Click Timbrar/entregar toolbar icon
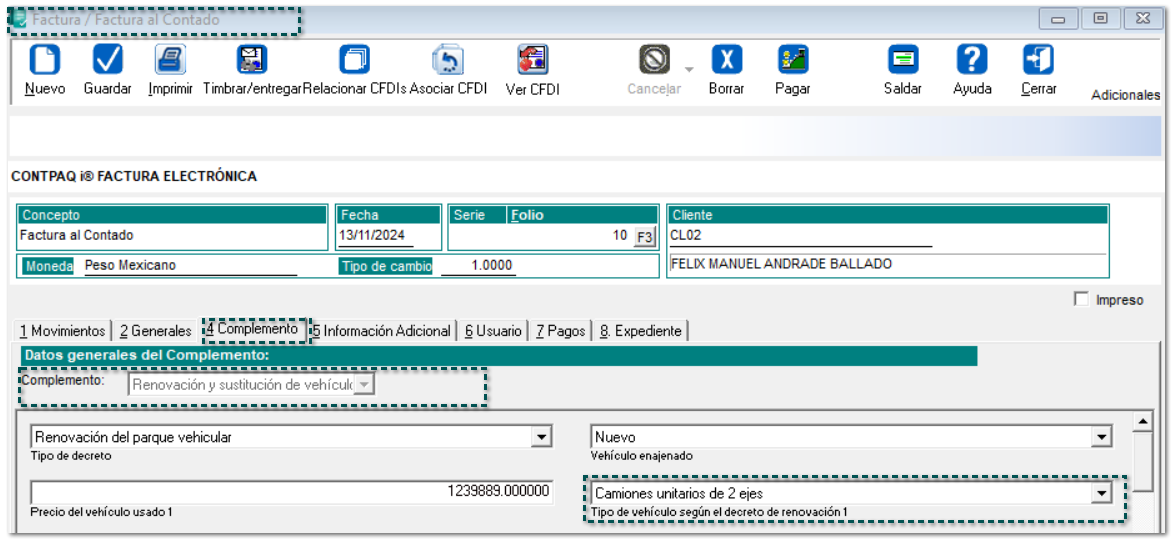The height and width of the screenshot is (542, 1174). [x=251, y=61]
